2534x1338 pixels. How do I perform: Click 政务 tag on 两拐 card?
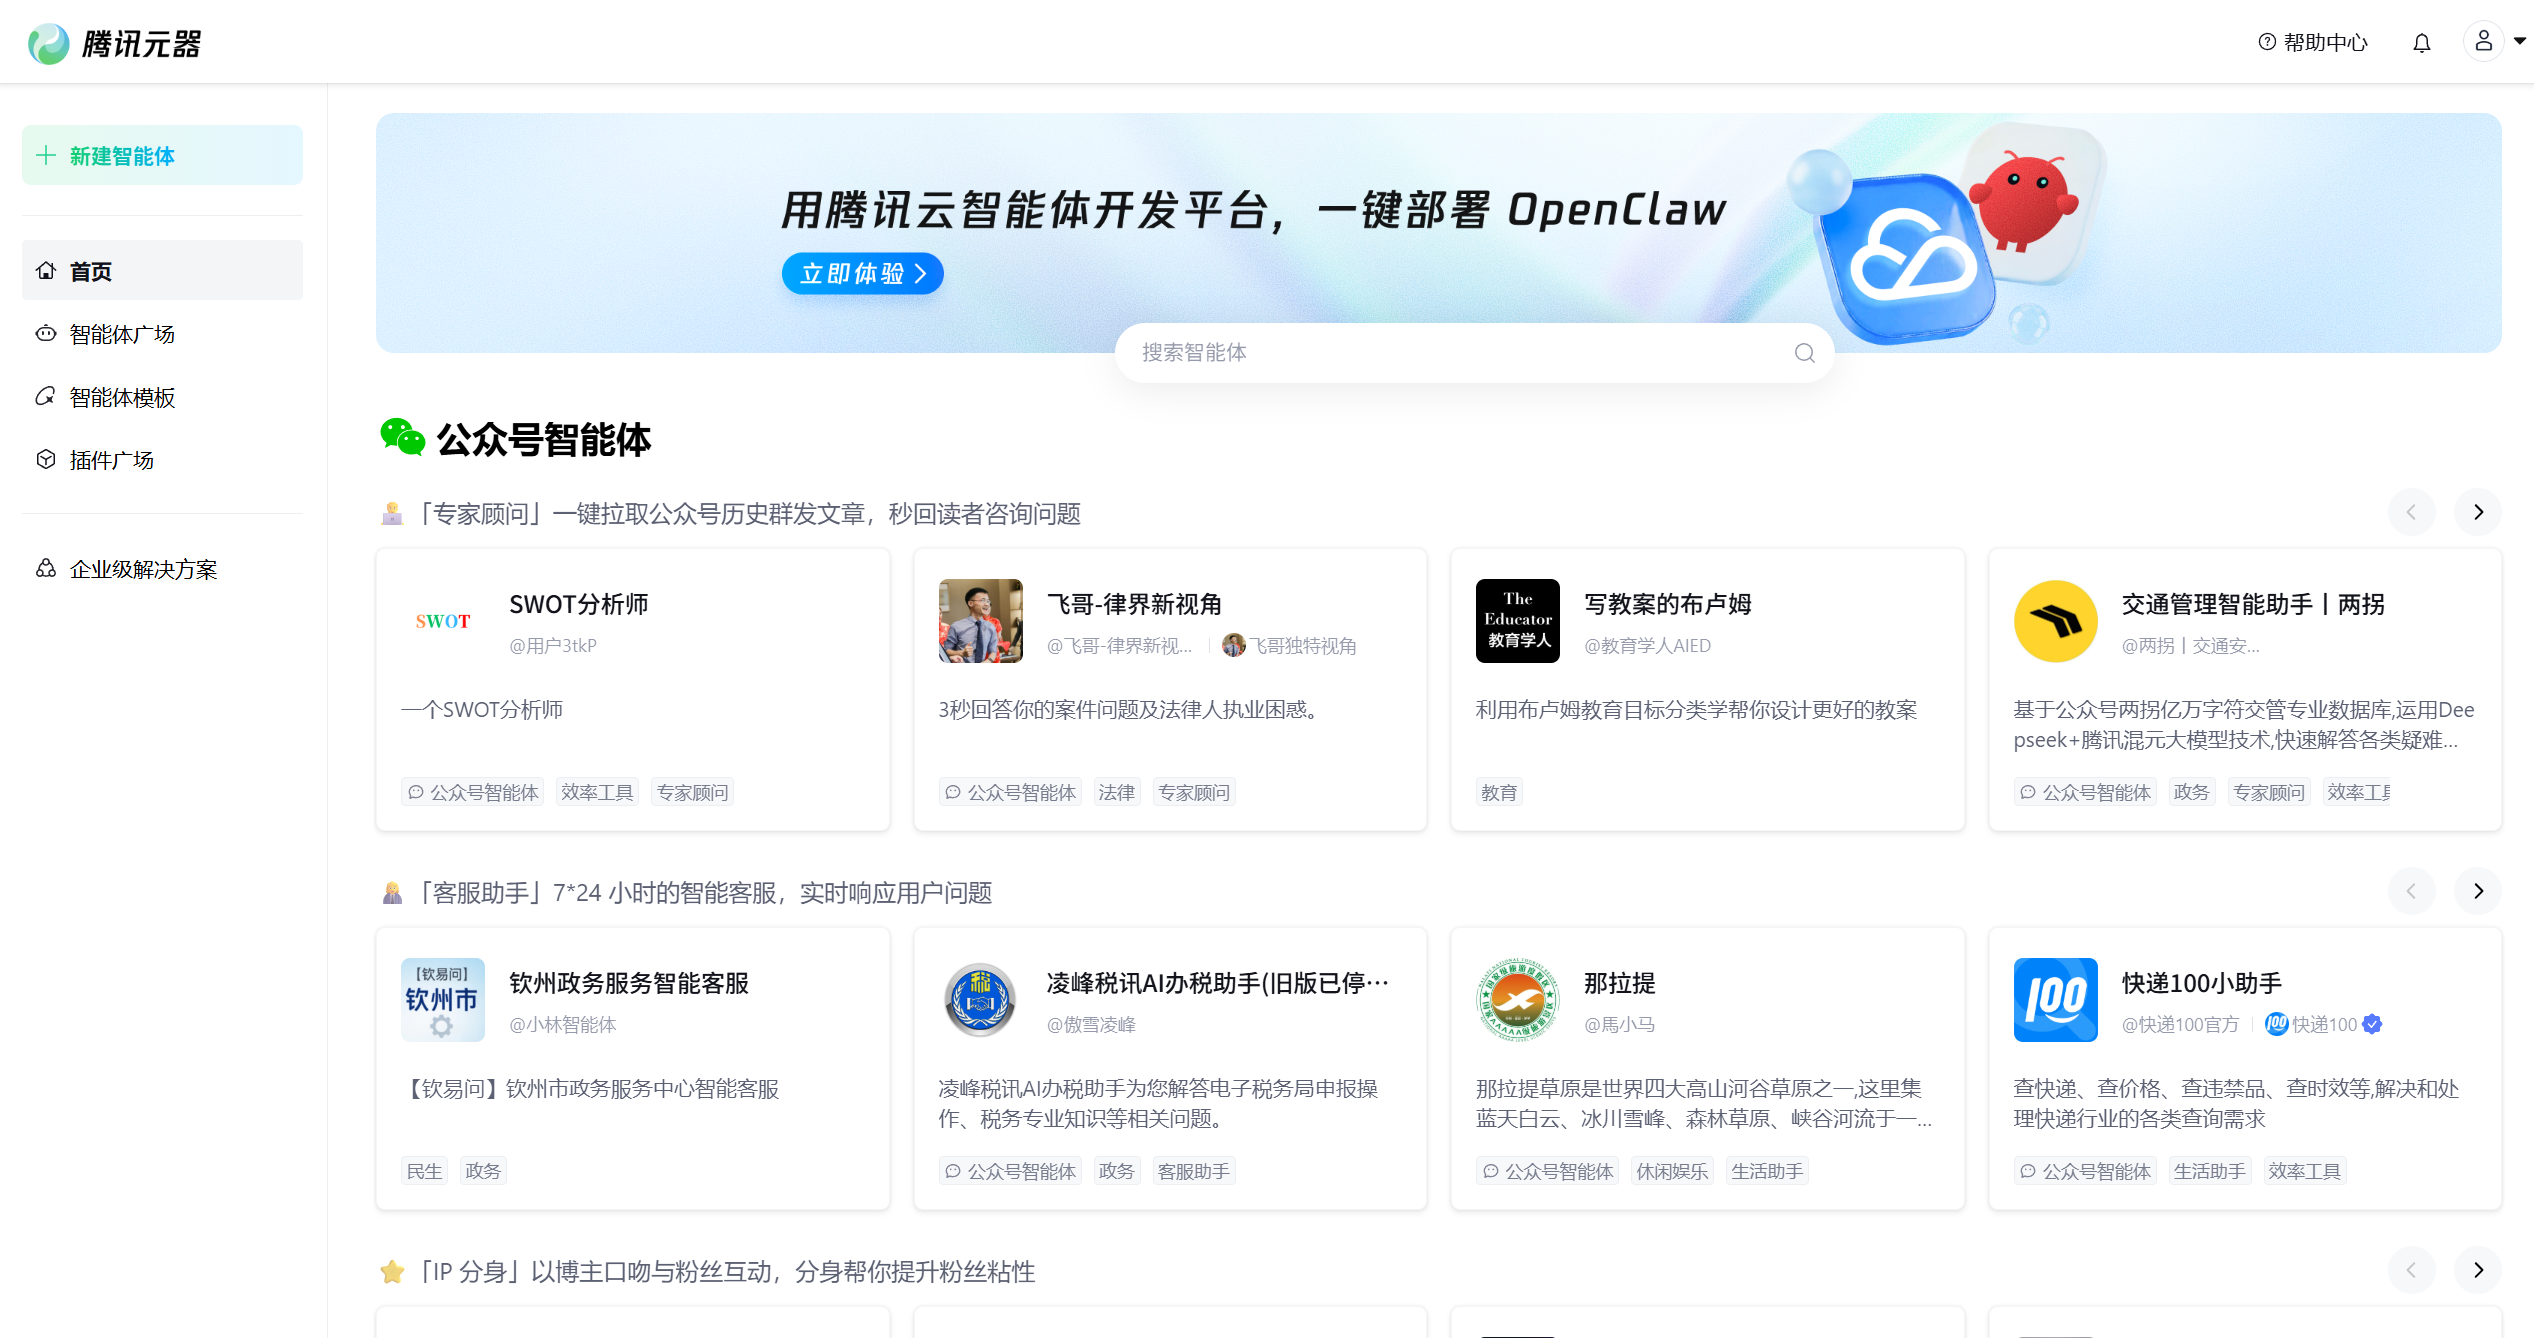click(x=2191, y=792)
